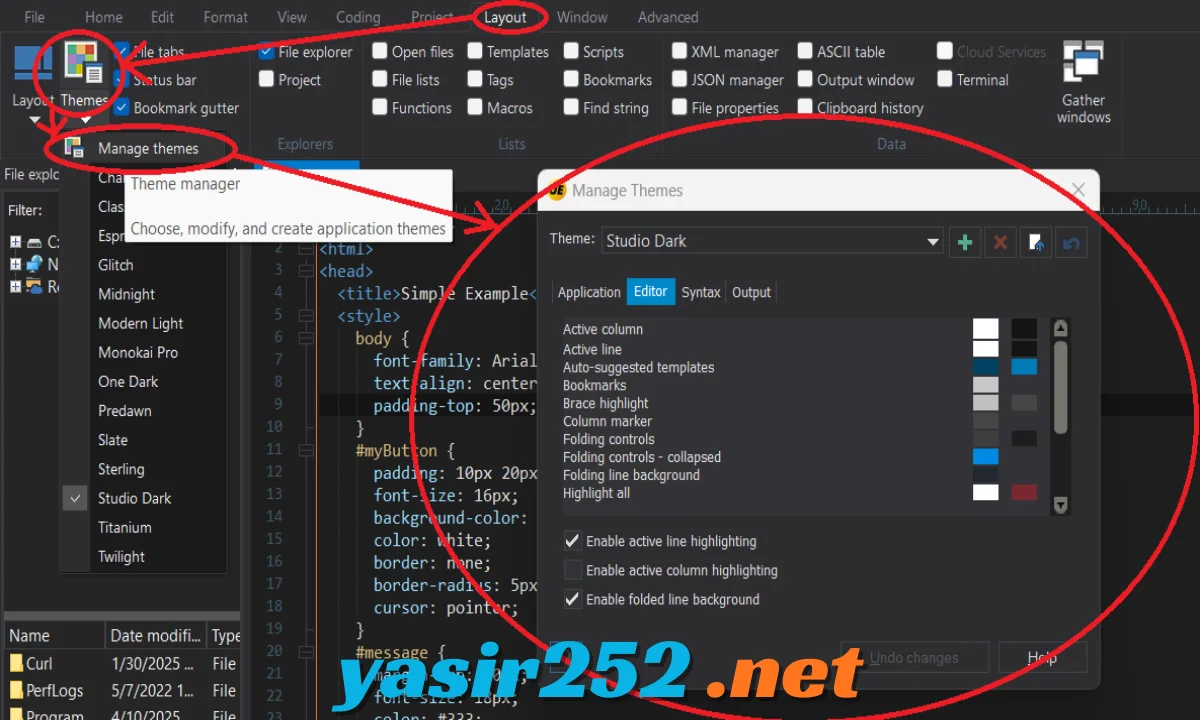1200x720 pixels.
Task: Click the Undo changes button
Action: point(914,657)
